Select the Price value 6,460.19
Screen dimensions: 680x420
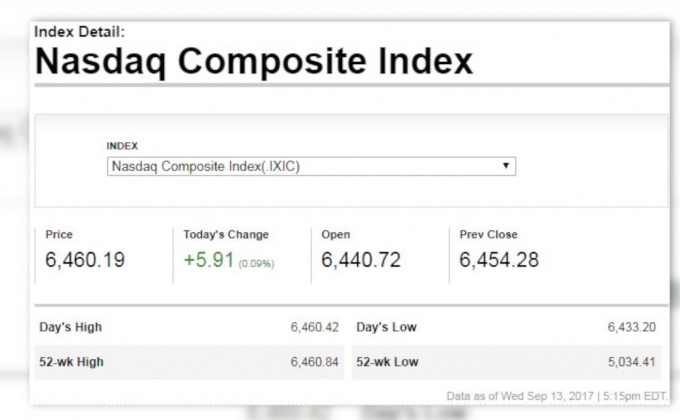pyautogui.click(x=85, y=261)
